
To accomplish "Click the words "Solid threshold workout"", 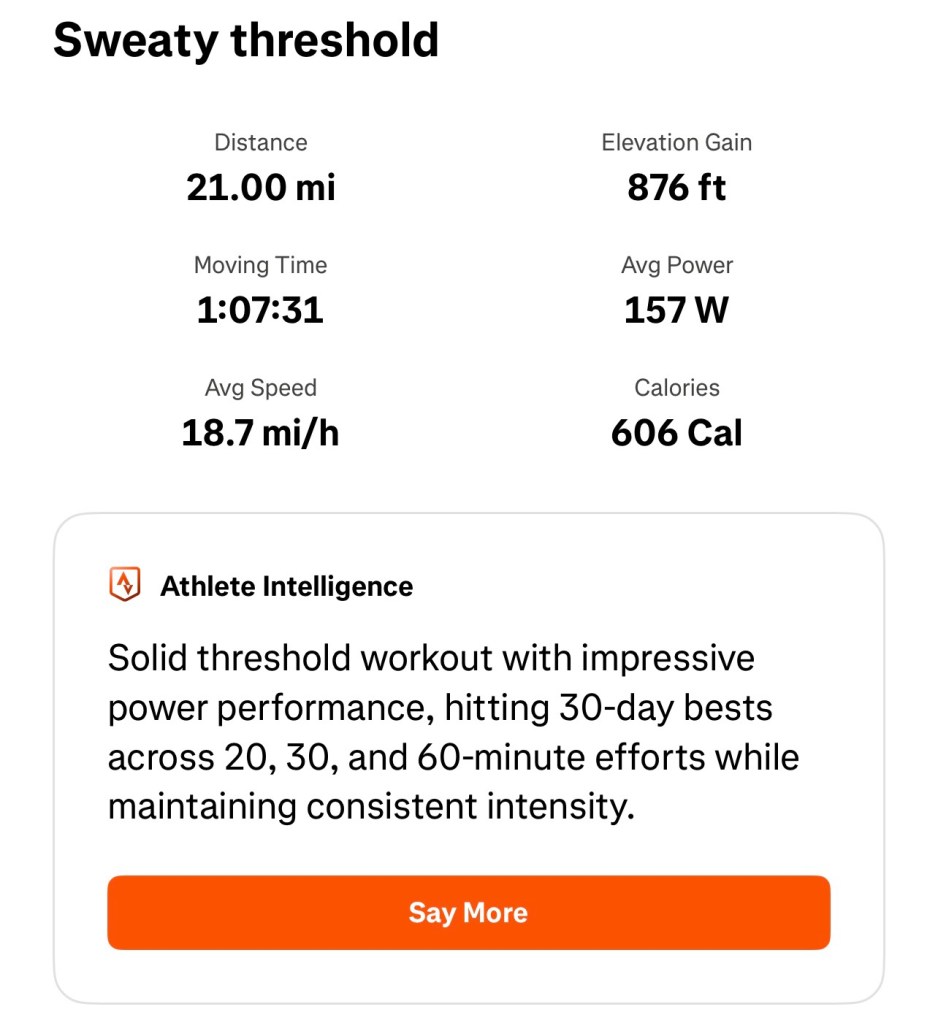I will pyautogui.click(x=300, y=659).
